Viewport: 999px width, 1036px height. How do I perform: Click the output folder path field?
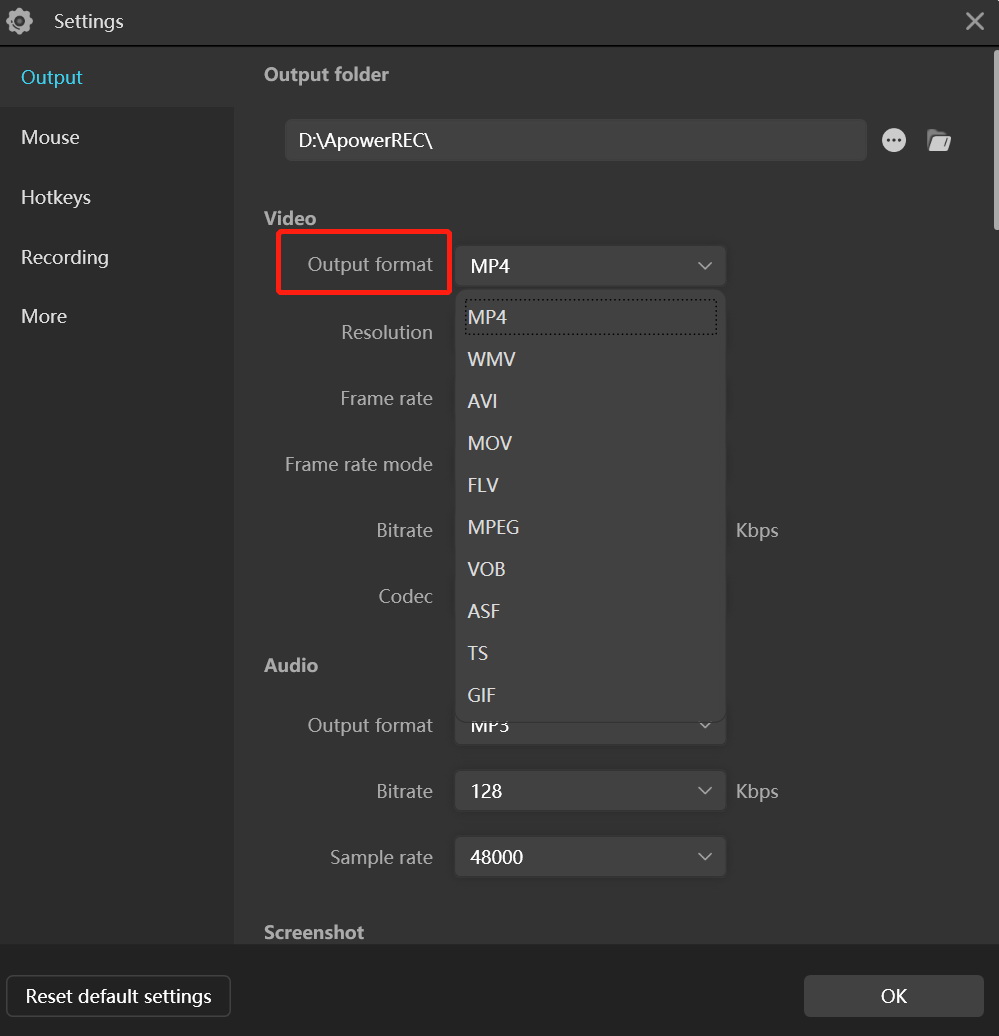click(575, 141)
